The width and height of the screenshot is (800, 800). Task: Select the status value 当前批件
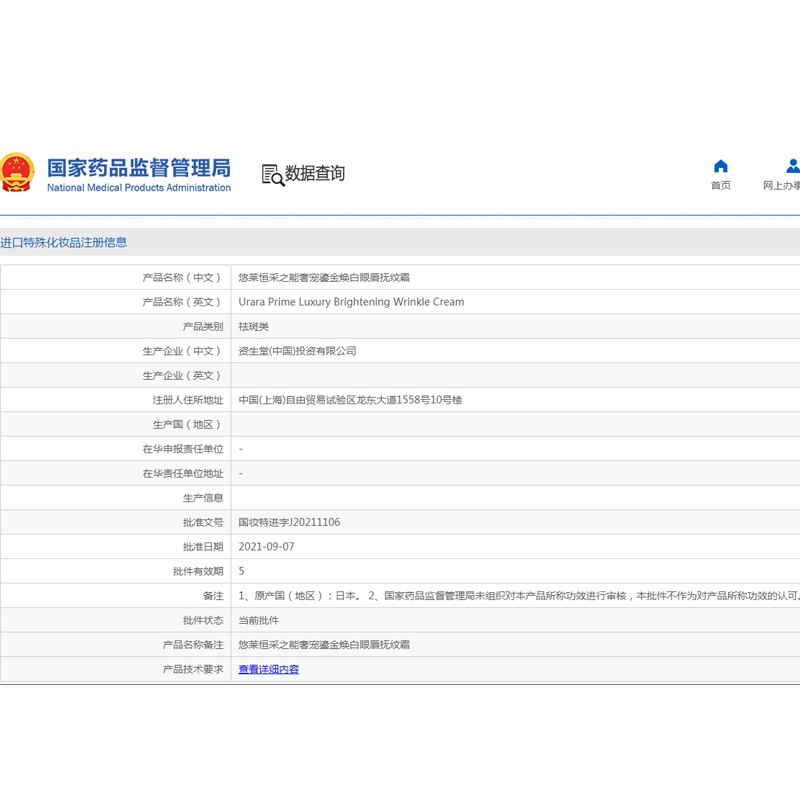coord(259,620)
